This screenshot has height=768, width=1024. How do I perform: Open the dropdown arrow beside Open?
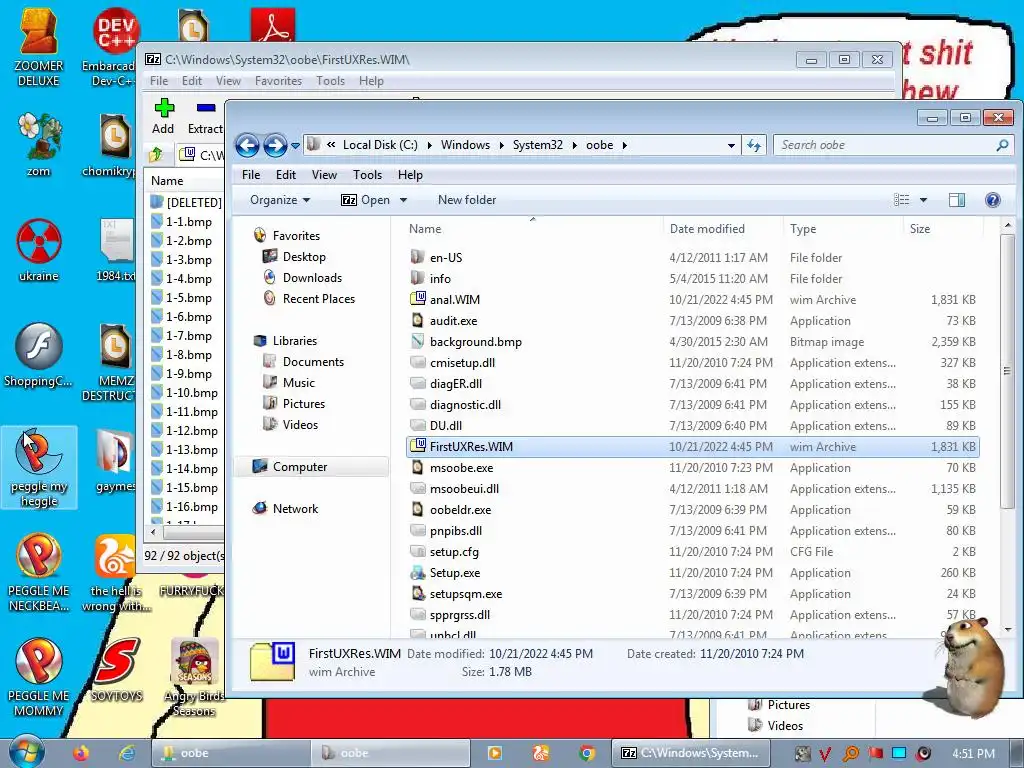click(x=403, y=200)
